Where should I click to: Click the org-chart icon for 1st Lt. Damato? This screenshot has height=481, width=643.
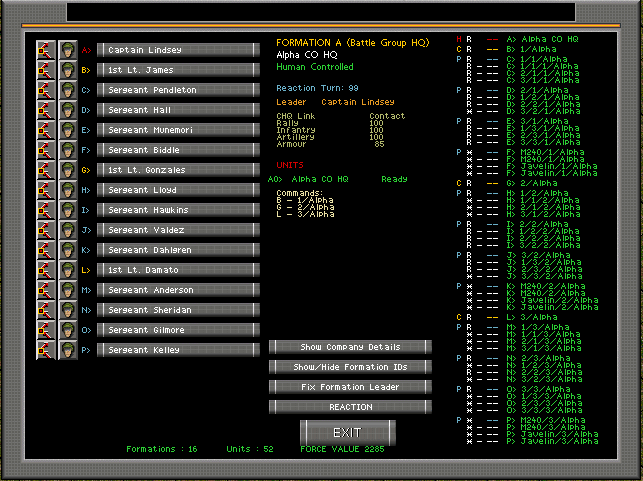[x=46, y=270]
